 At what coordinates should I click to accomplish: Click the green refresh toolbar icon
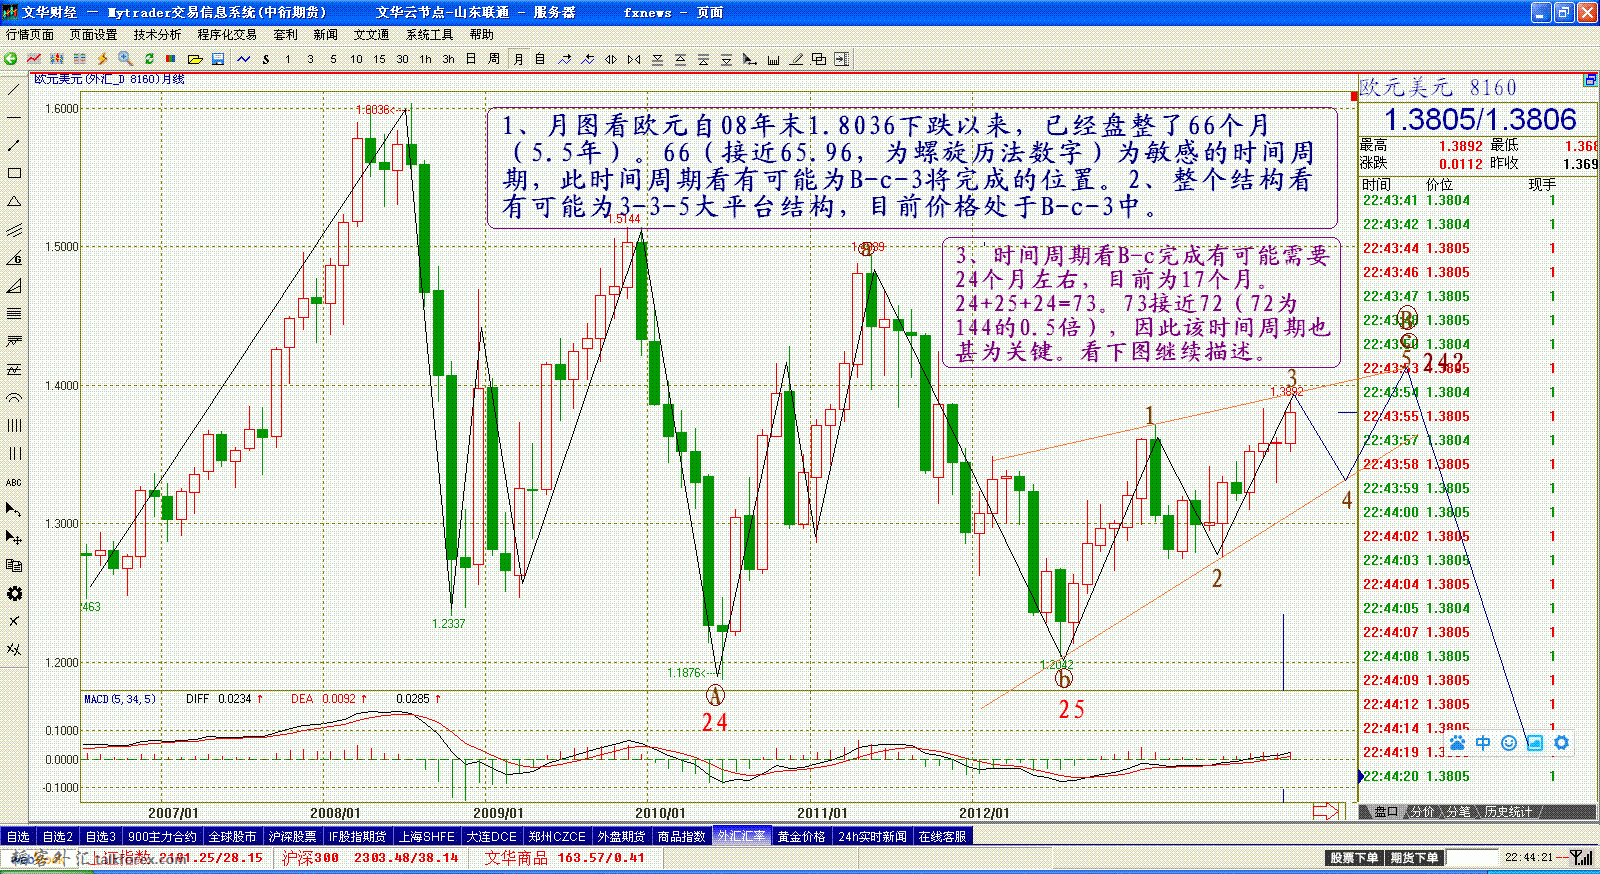coord(148,59)
